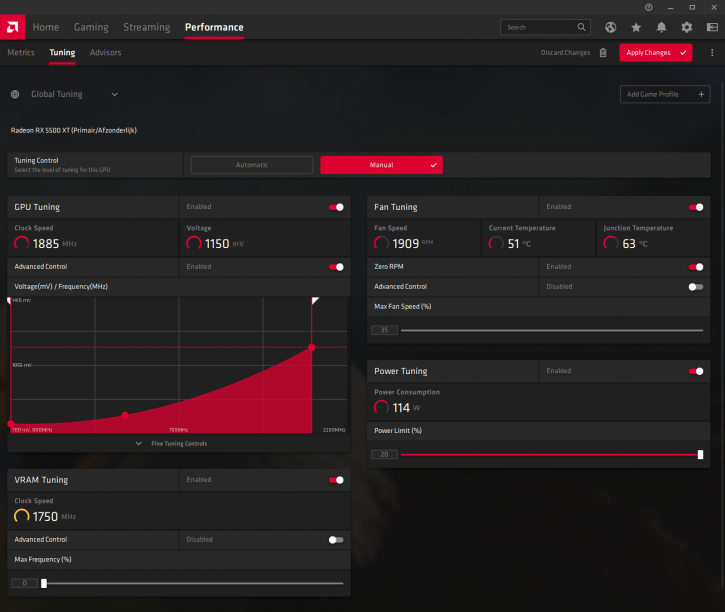Switch to the Metrics tab
This screenshot has height=612, width=725.
21,53
